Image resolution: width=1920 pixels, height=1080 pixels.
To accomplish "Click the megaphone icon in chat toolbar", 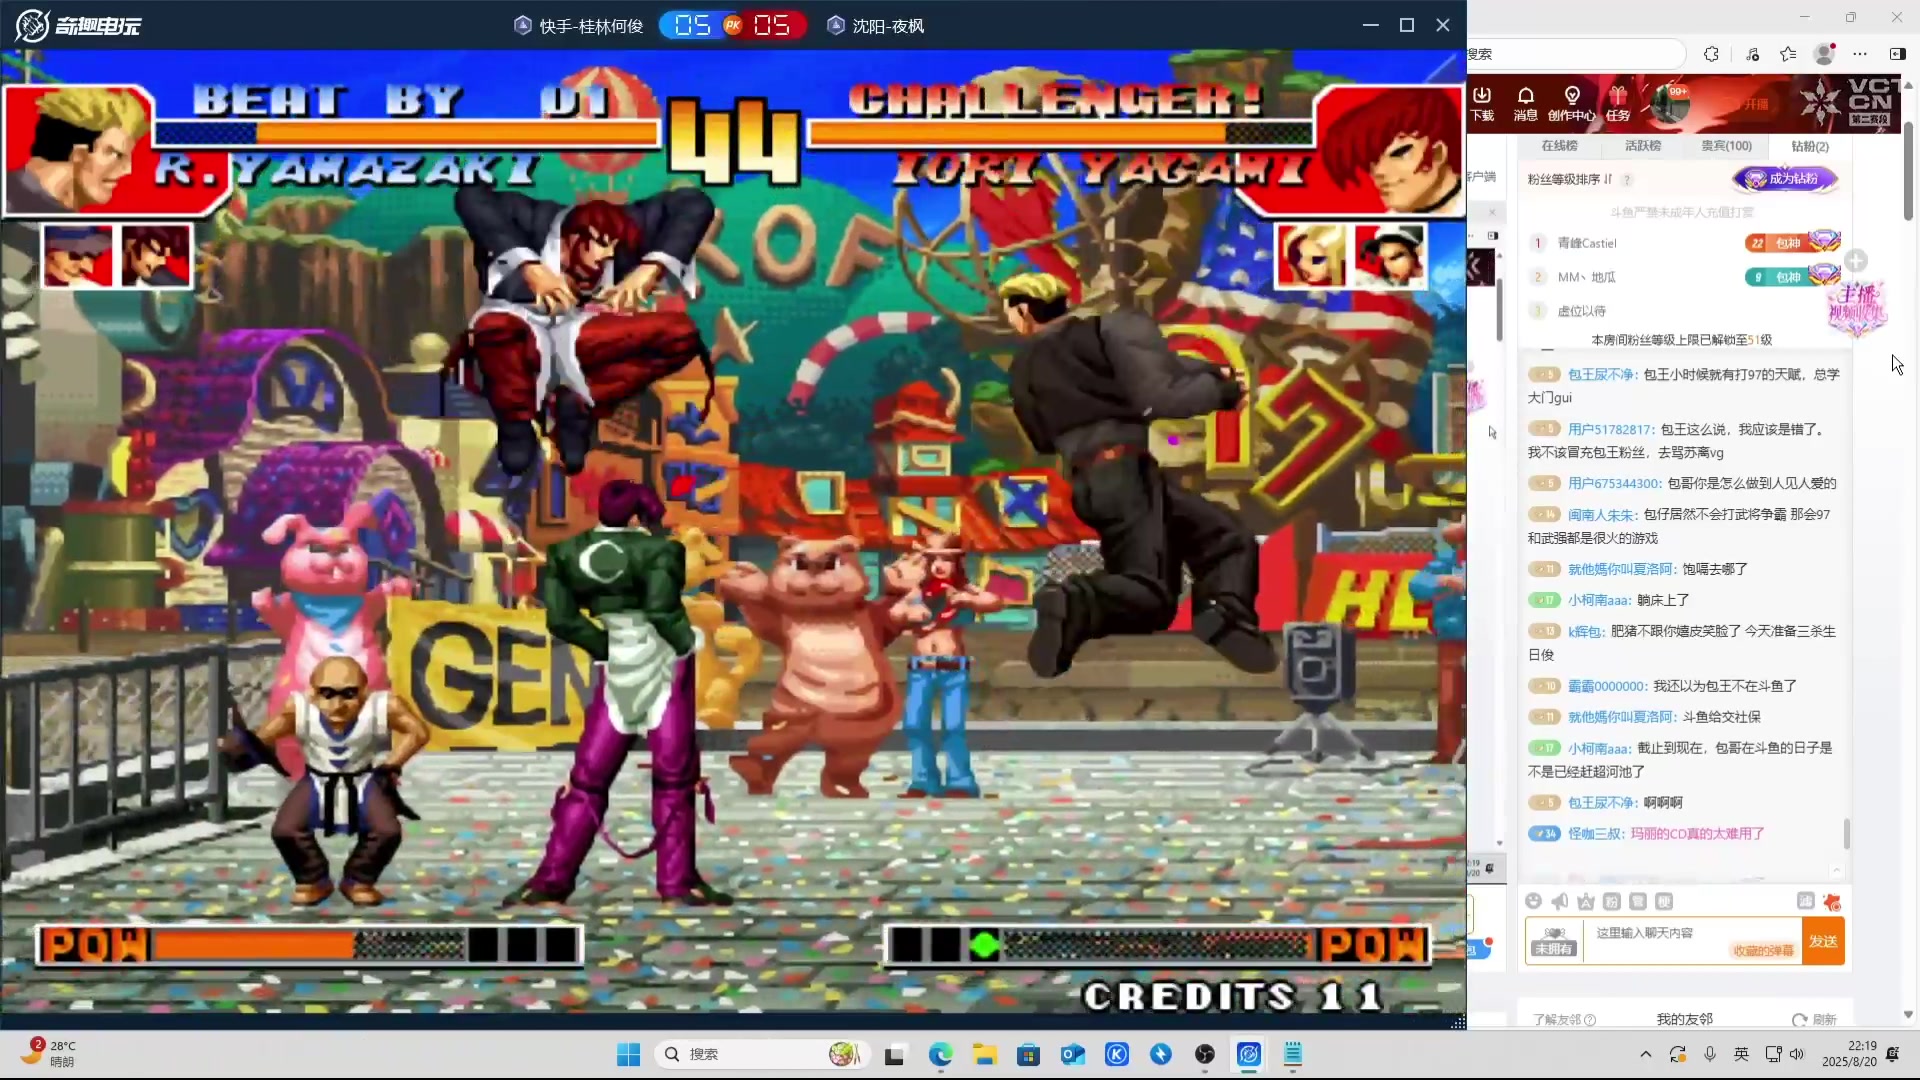I will [1559, 901].
